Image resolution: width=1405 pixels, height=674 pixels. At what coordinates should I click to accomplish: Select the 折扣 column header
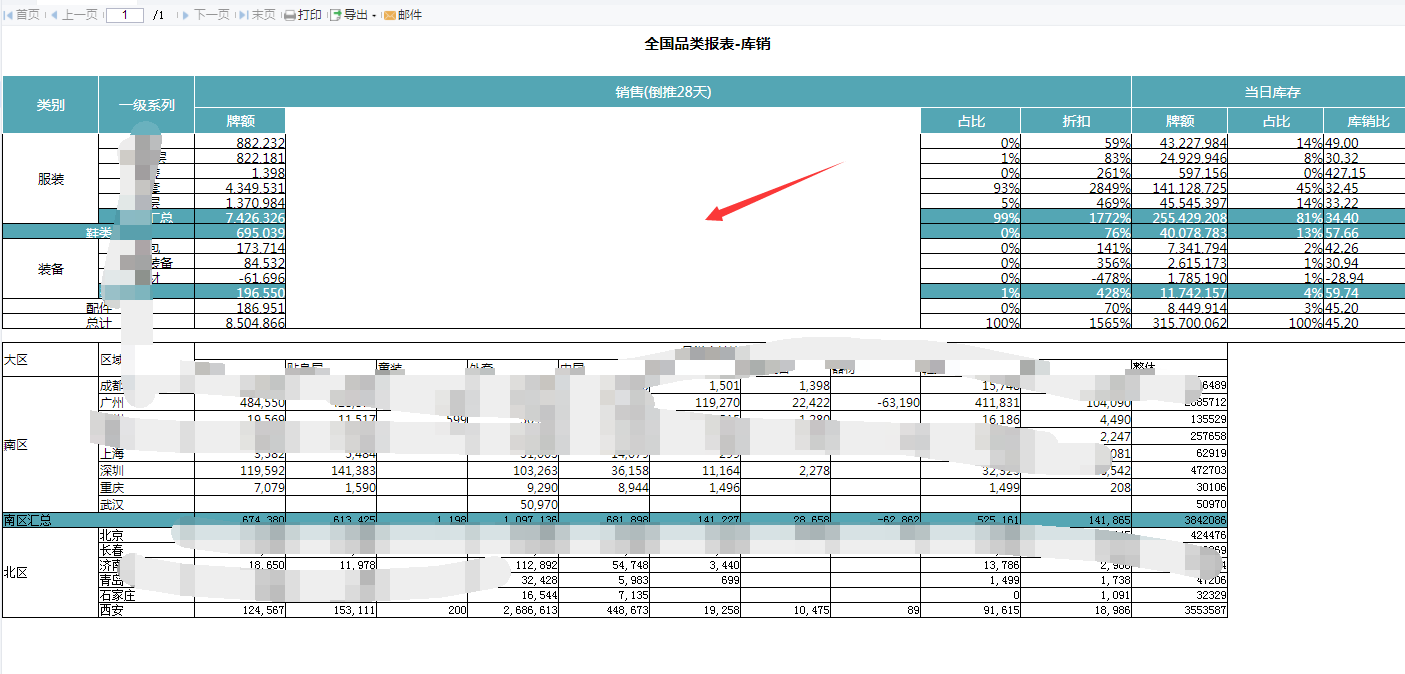[1075, 121]
